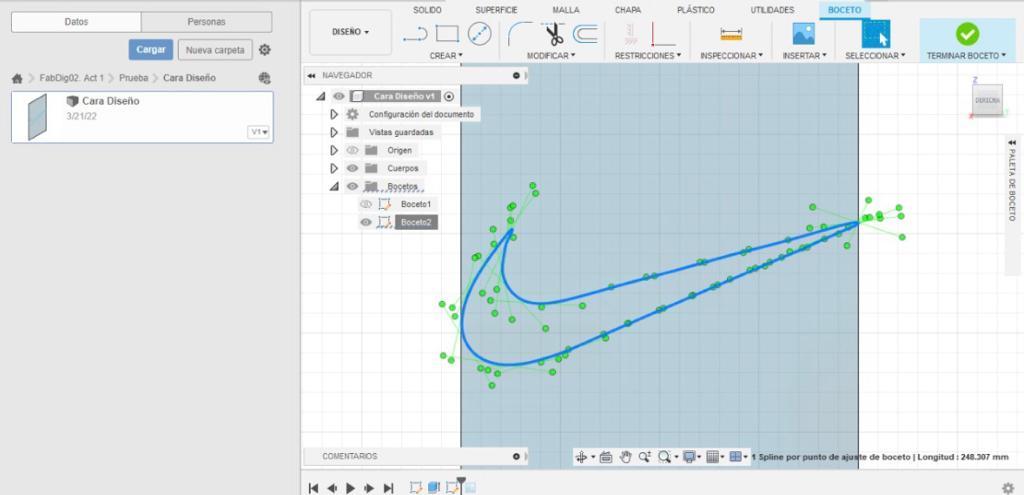Open the CREAR dropdown menu
Screen dimensions: 1024x495
pyautogui.click(x=446, y=56)
